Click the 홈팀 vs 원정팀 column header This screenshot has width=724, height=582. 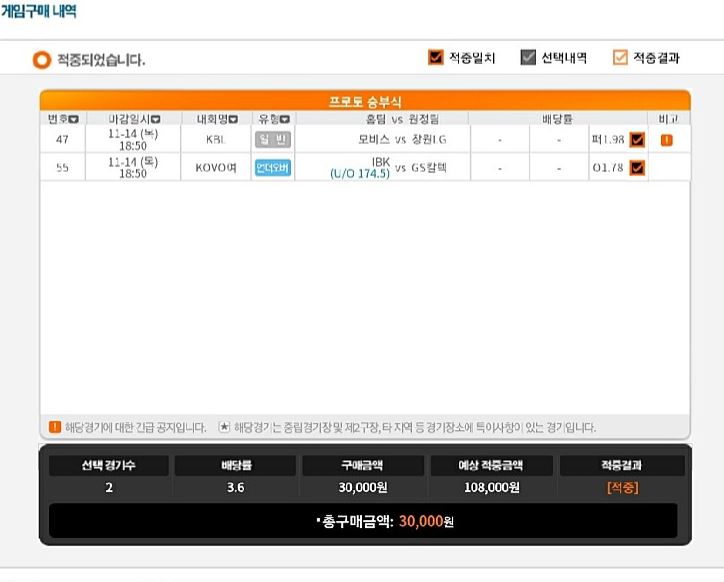(x=402, y=119)
